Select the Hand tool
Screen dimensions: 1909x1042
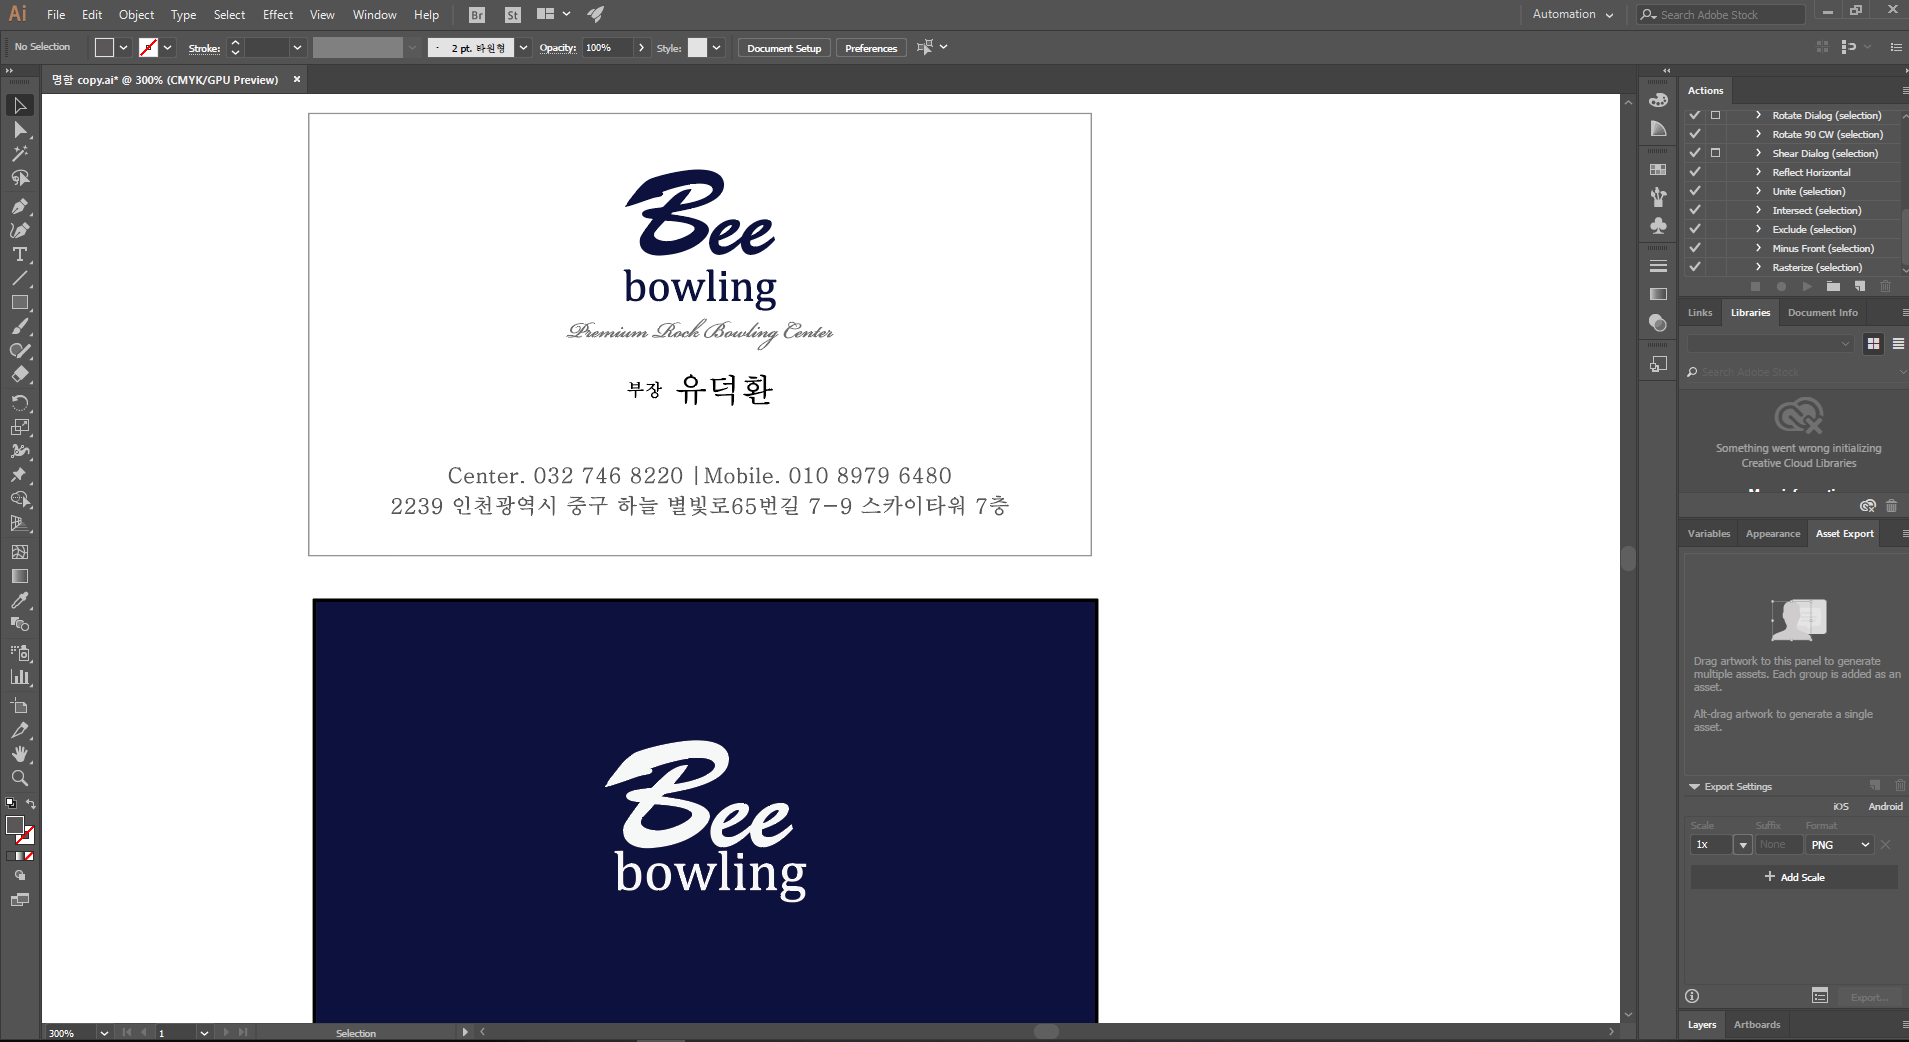[x=20, y=754]
